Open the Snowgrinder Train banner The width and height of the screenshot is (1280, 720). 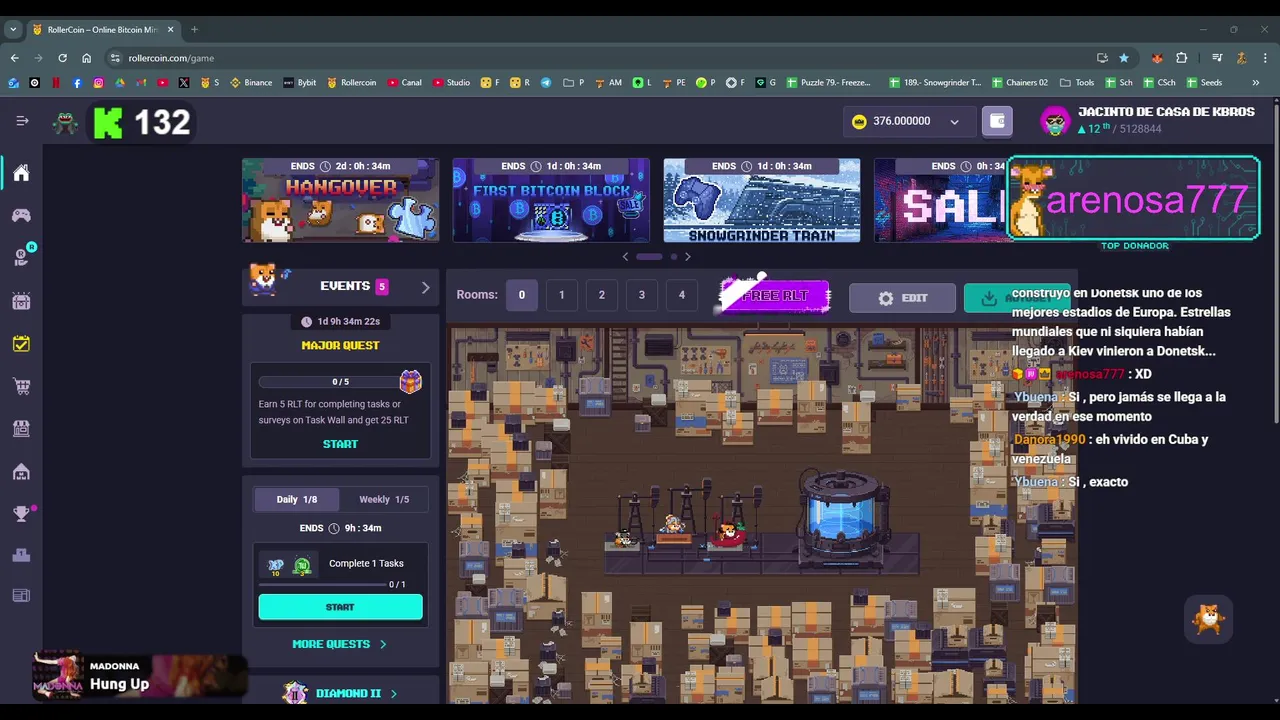coord(762,200)
